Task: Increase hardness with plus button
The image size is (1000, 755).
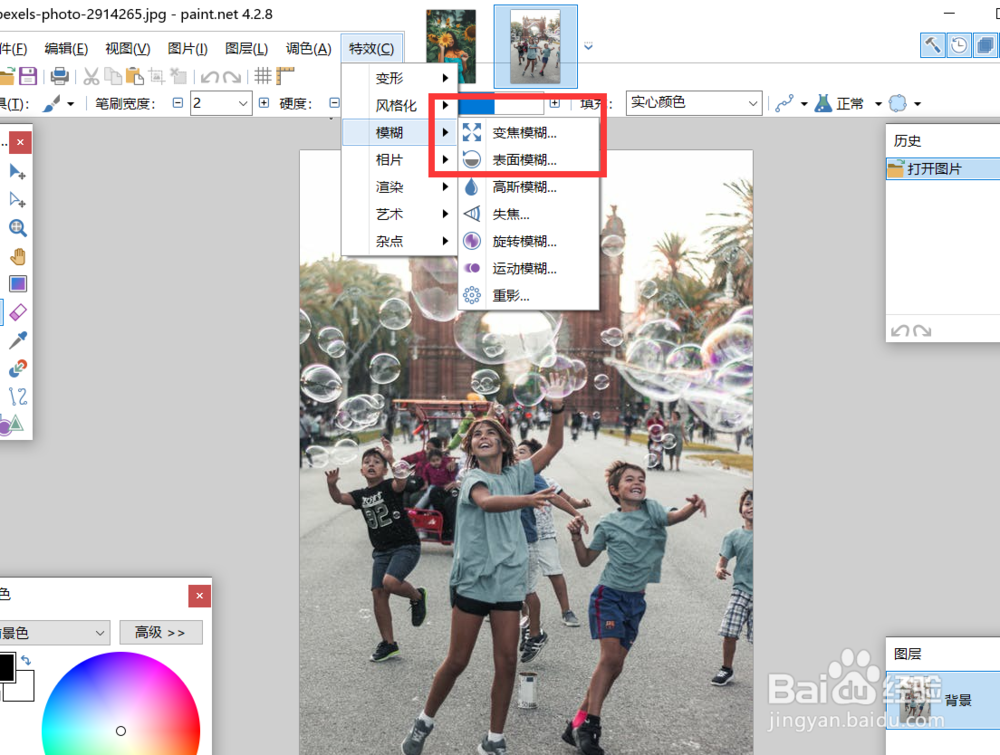Action: point(555,103)
